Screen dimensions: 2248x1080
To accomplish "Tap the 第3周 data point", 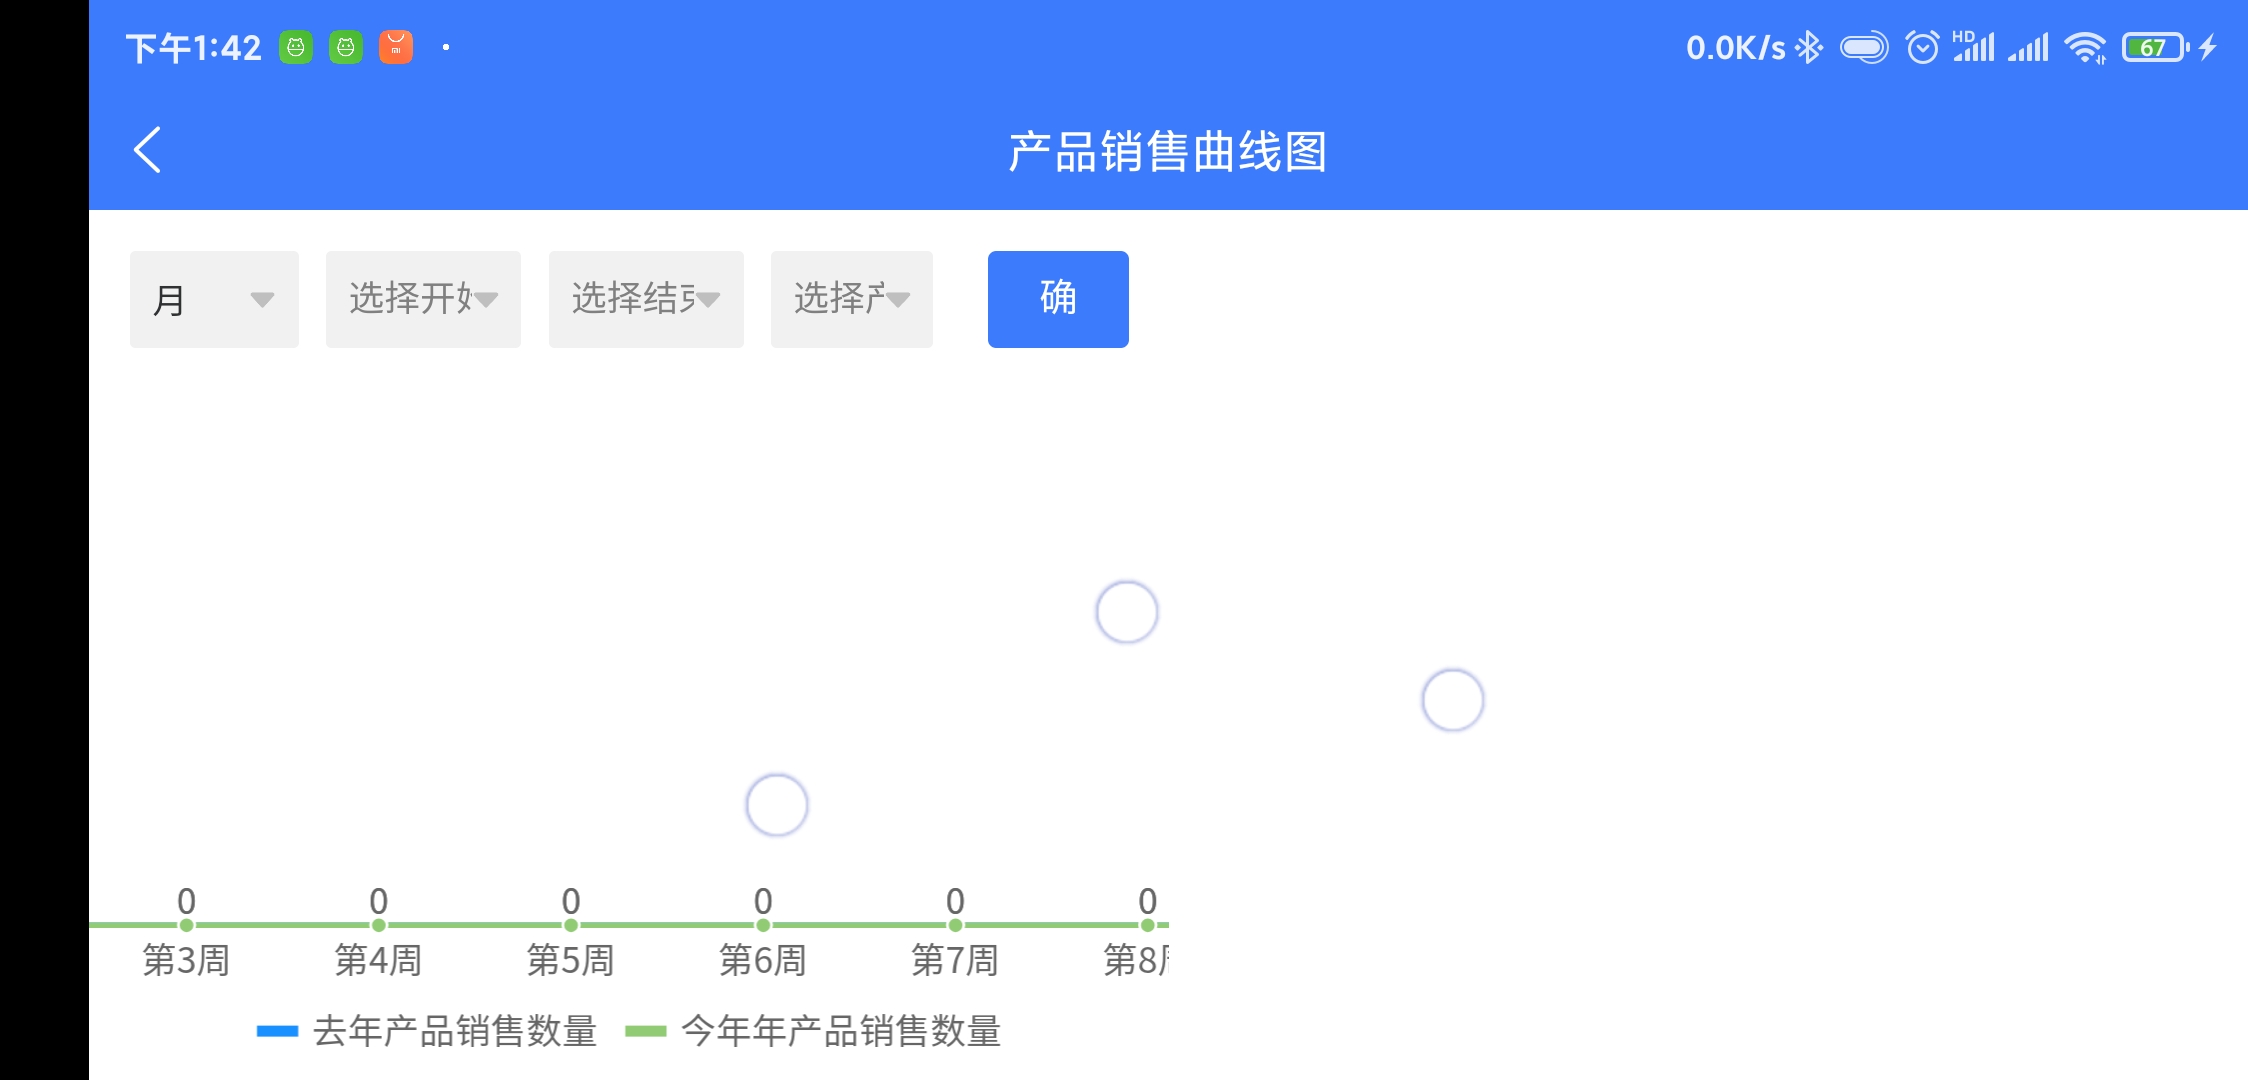I will [186, 925].
